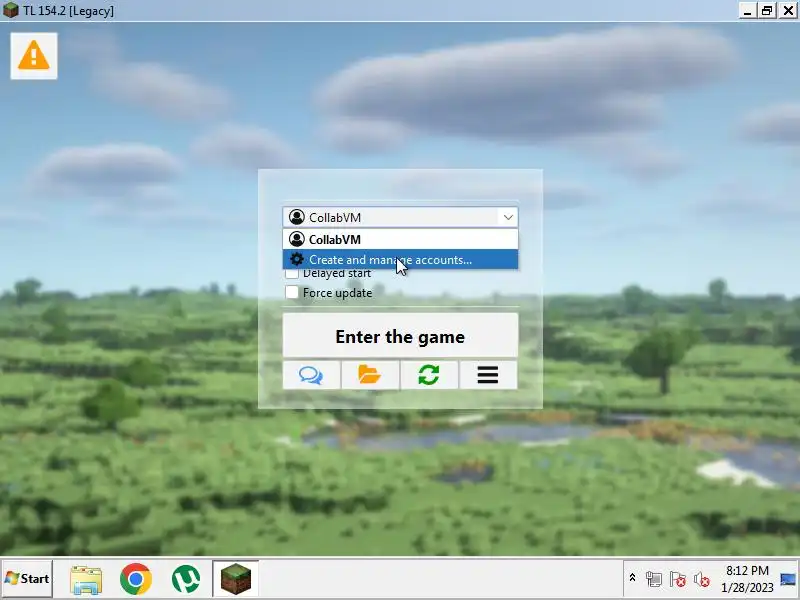This screenshot has width=800, height=600.
Task: Launch File Explorer from the taskbar
Action: pyautogui.click(x=86, y=579)
